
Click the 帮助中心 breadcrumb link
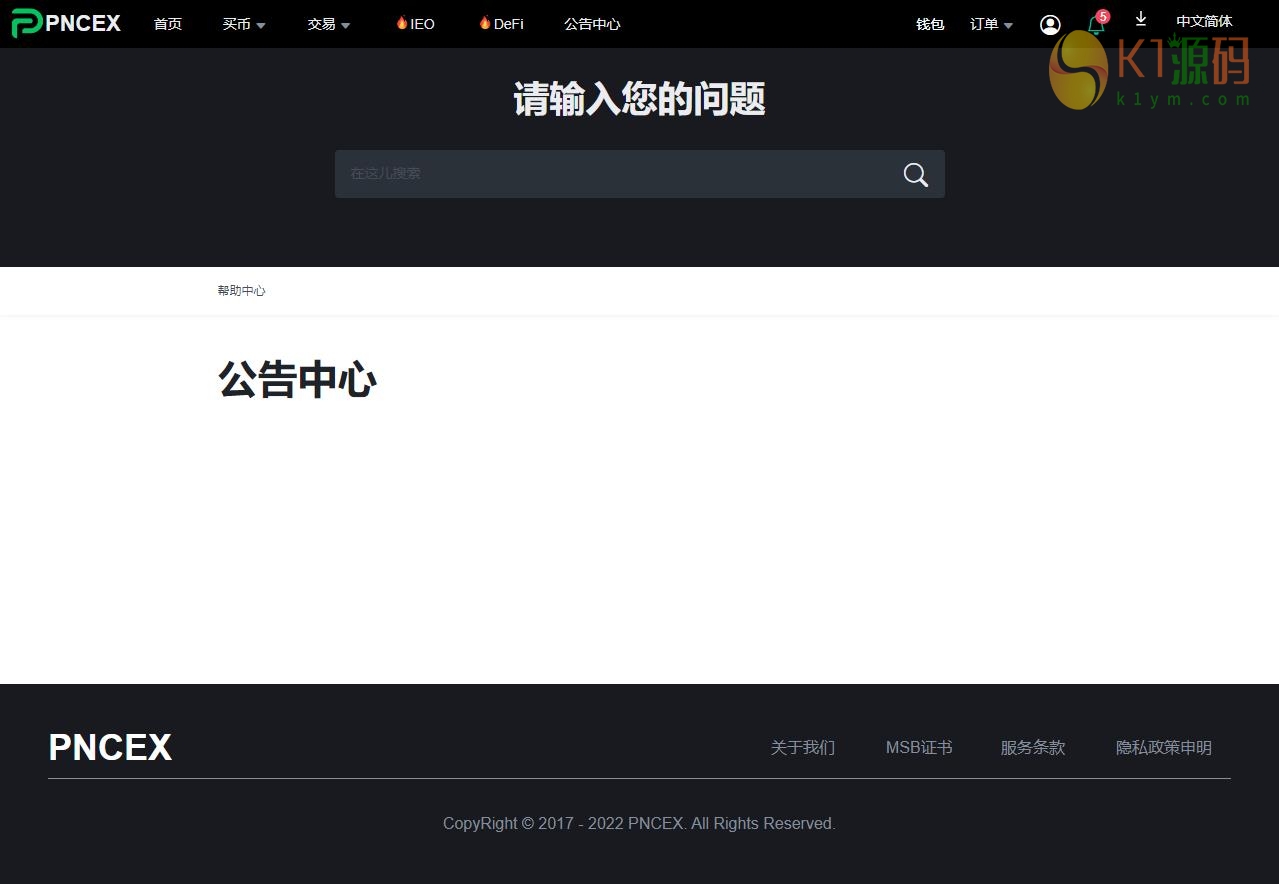point(241,291)
